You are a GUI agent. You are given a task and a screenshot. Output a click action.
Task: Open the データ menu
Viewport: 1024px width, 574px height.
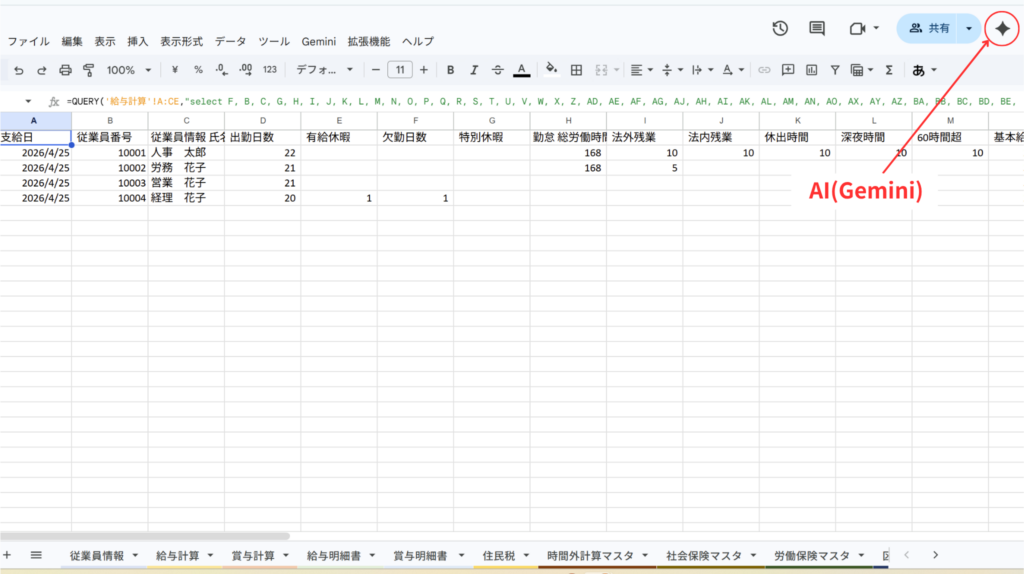tap(230, 42)
